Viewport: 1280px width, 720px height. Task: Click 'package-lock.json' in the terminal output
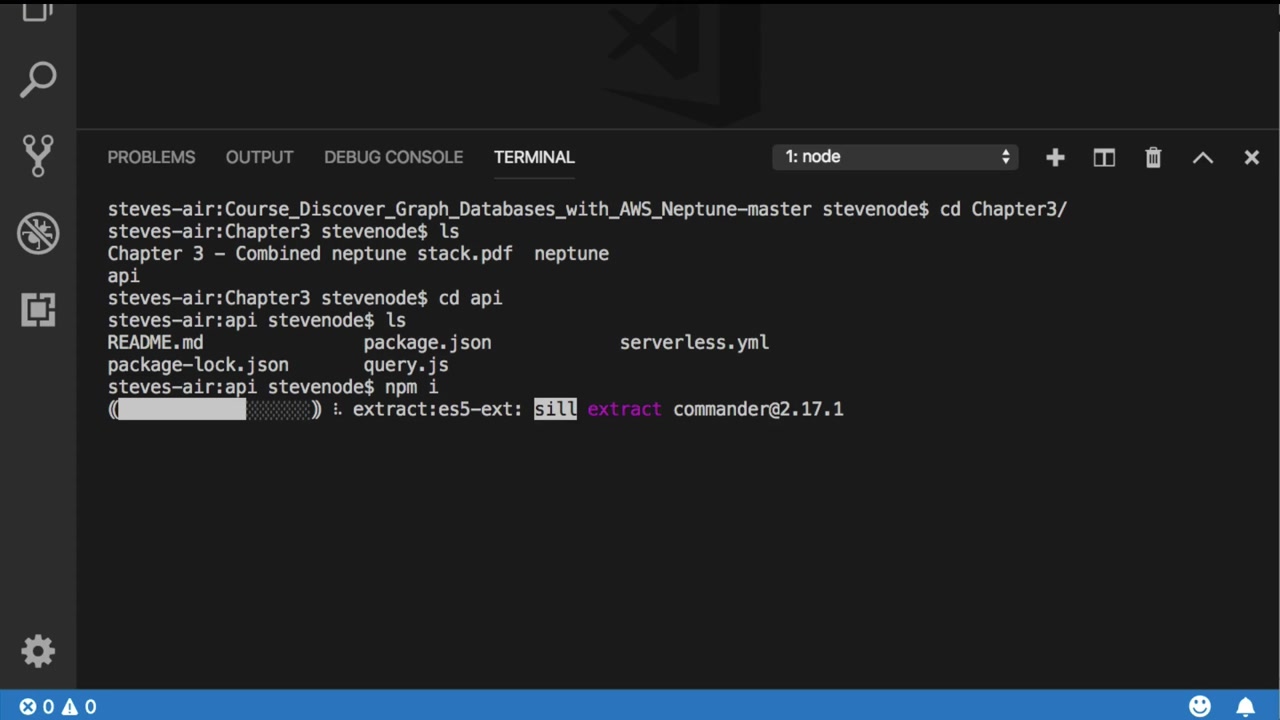(198, 365)
